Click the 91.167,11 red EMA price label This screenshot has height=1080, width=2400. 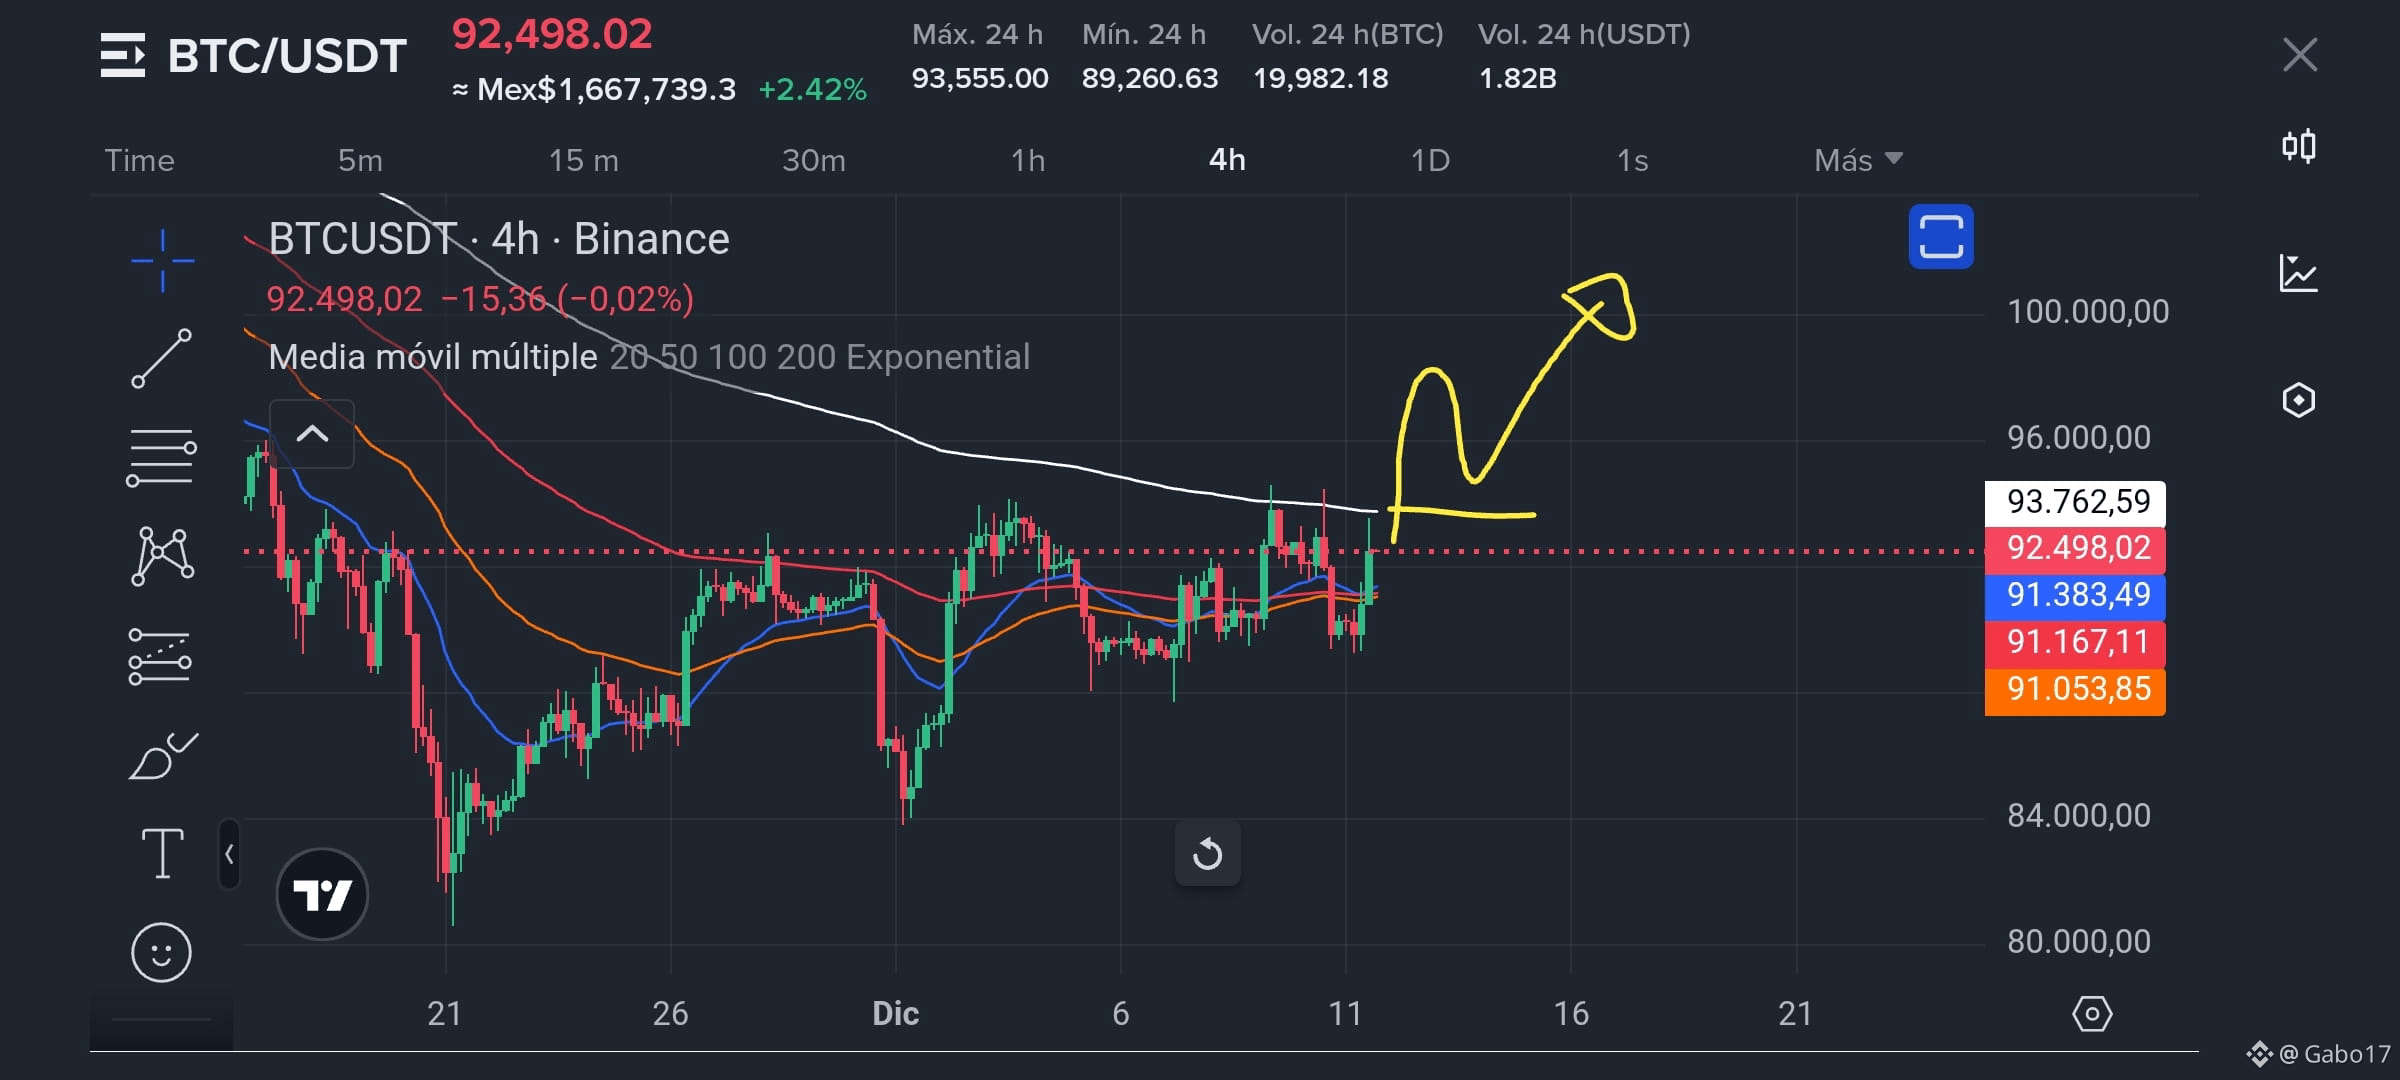(x=2075, y=643)
